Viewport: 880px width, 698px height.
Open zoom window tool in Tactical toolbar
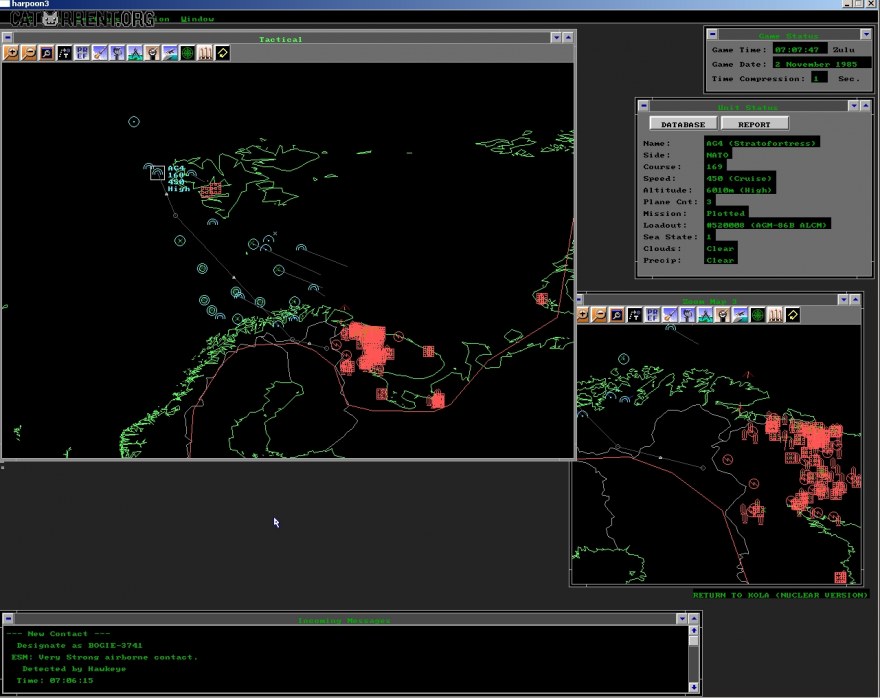click(47, 53)
